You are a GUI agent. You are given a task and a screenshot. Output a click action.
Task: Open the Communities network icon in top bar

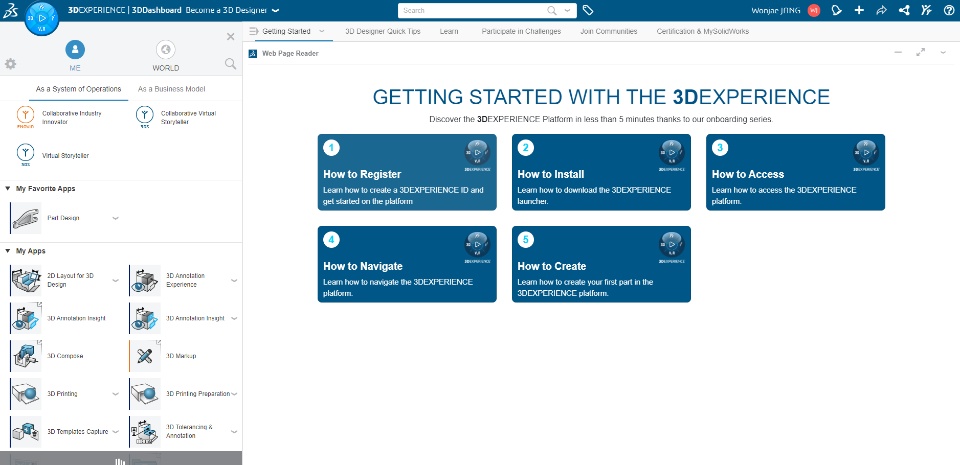904,10
